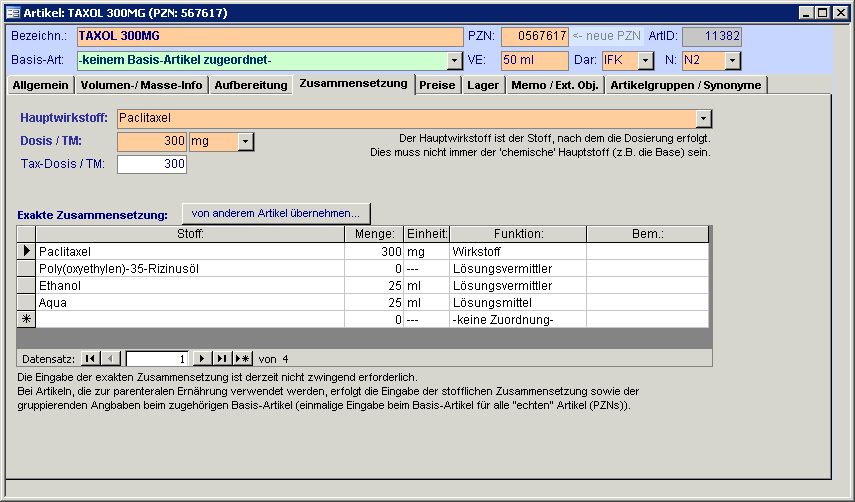Select the Zusammensetzung tab
This screenshot has height=502, width=855.
pyautogui.click(x=353, y=83)
